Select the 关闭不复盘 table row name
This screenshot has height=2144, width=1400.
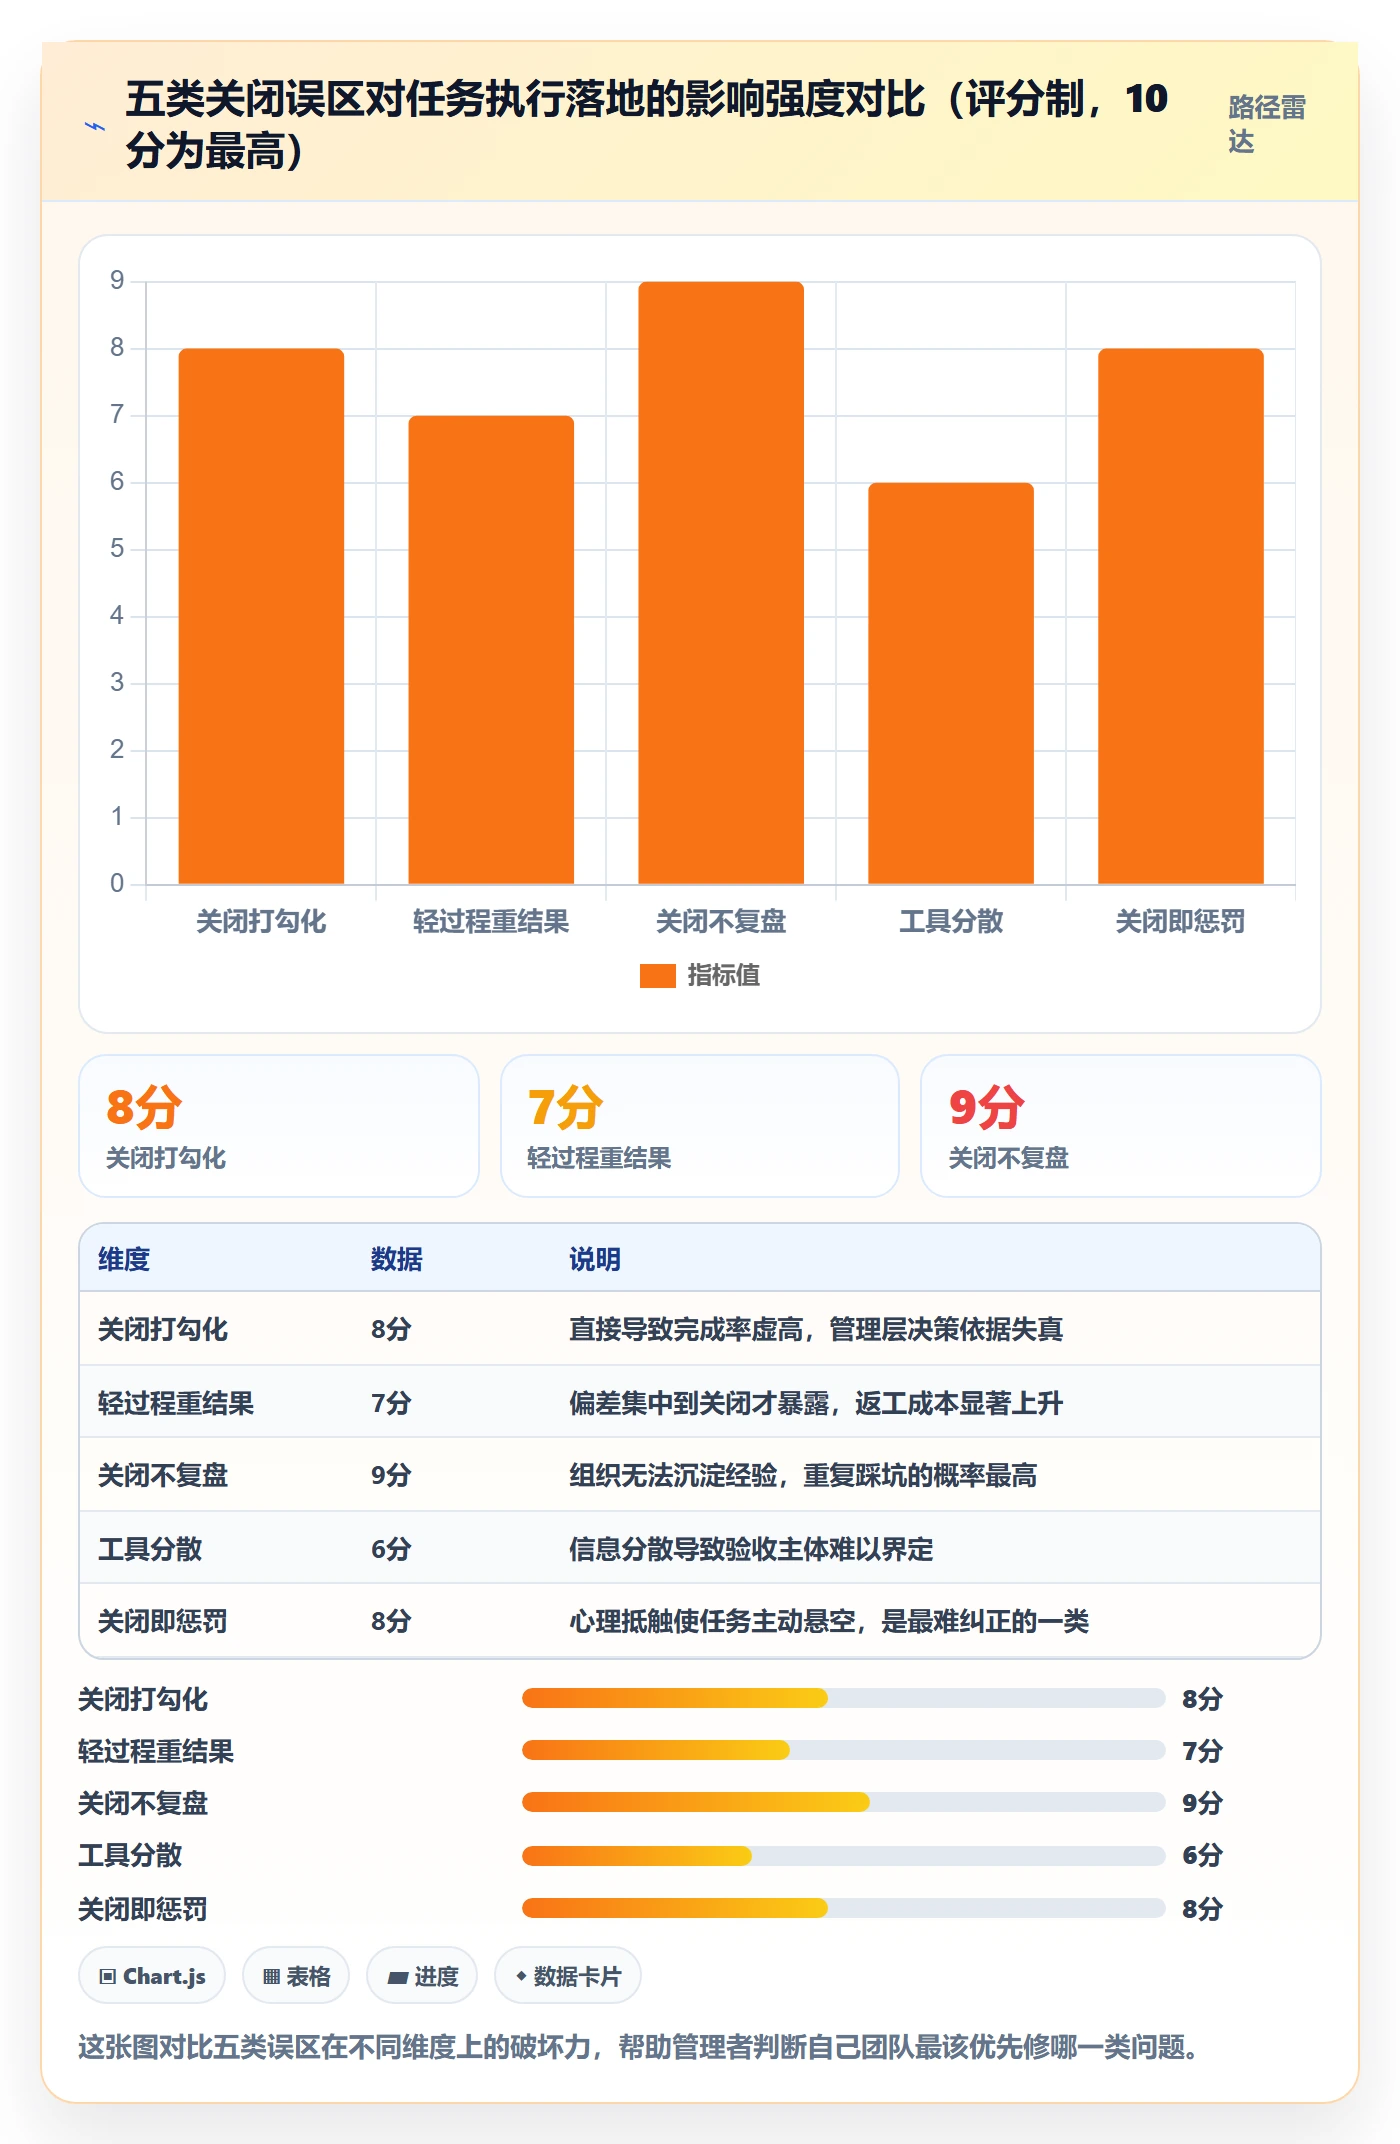pyautogui.click(x=163, y=1475)
